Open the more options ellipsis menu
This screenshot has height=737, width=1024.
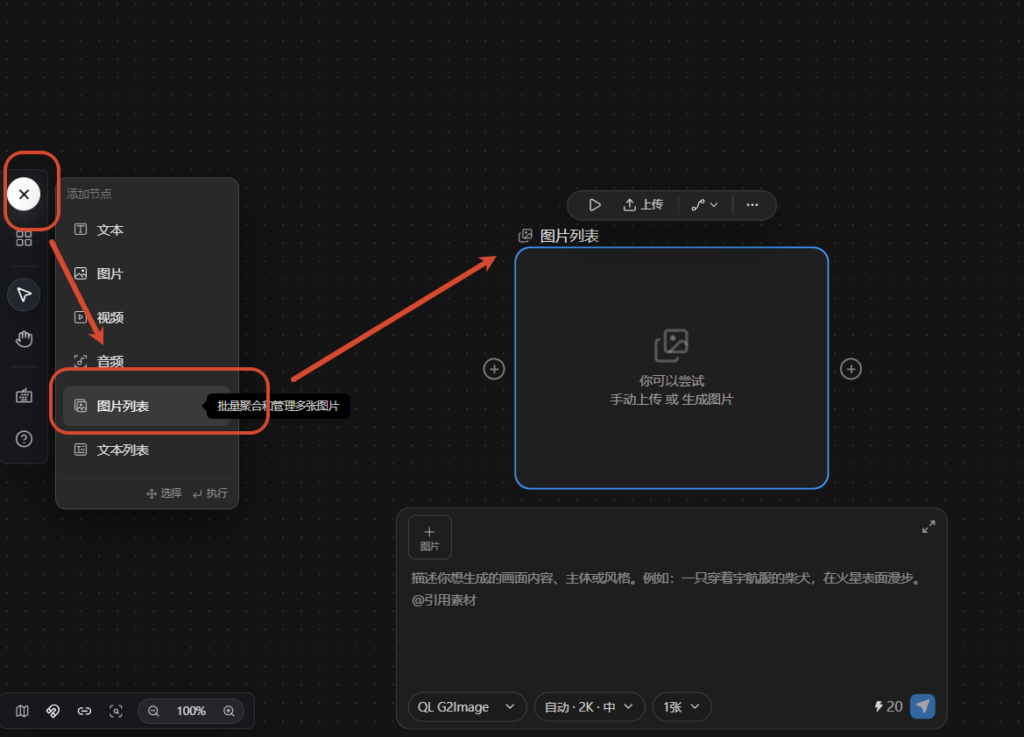coord(752,205)
